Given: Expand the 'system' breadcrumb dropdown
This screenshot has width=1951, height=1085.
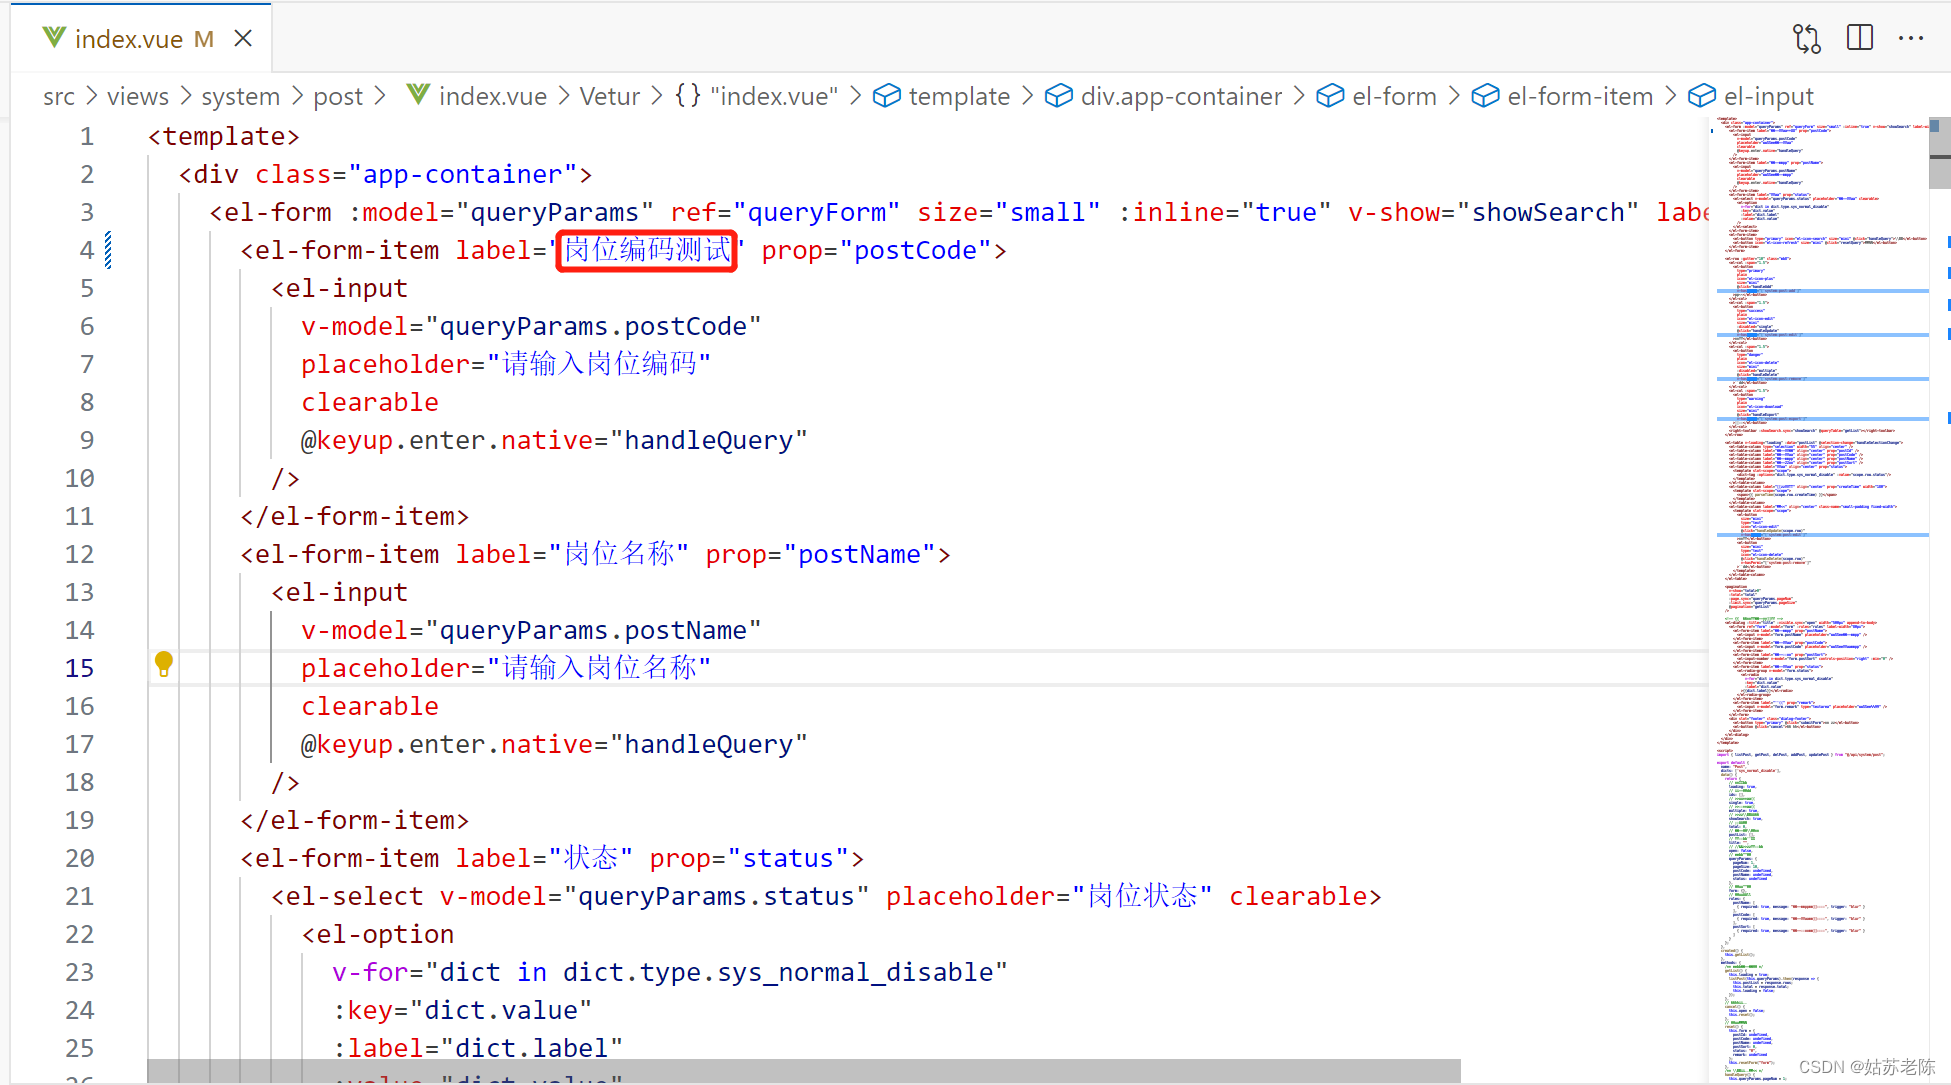Looking at the screenshot, I should [x=240, y=96].
